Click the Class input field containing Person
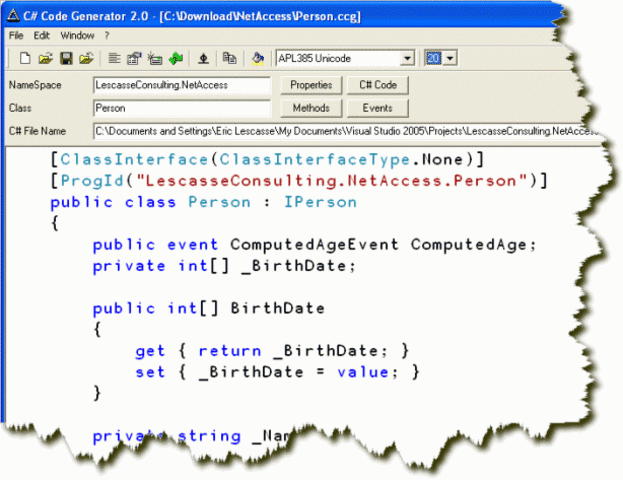The height and width of the screenshot is (480, 623). [182, 108]
